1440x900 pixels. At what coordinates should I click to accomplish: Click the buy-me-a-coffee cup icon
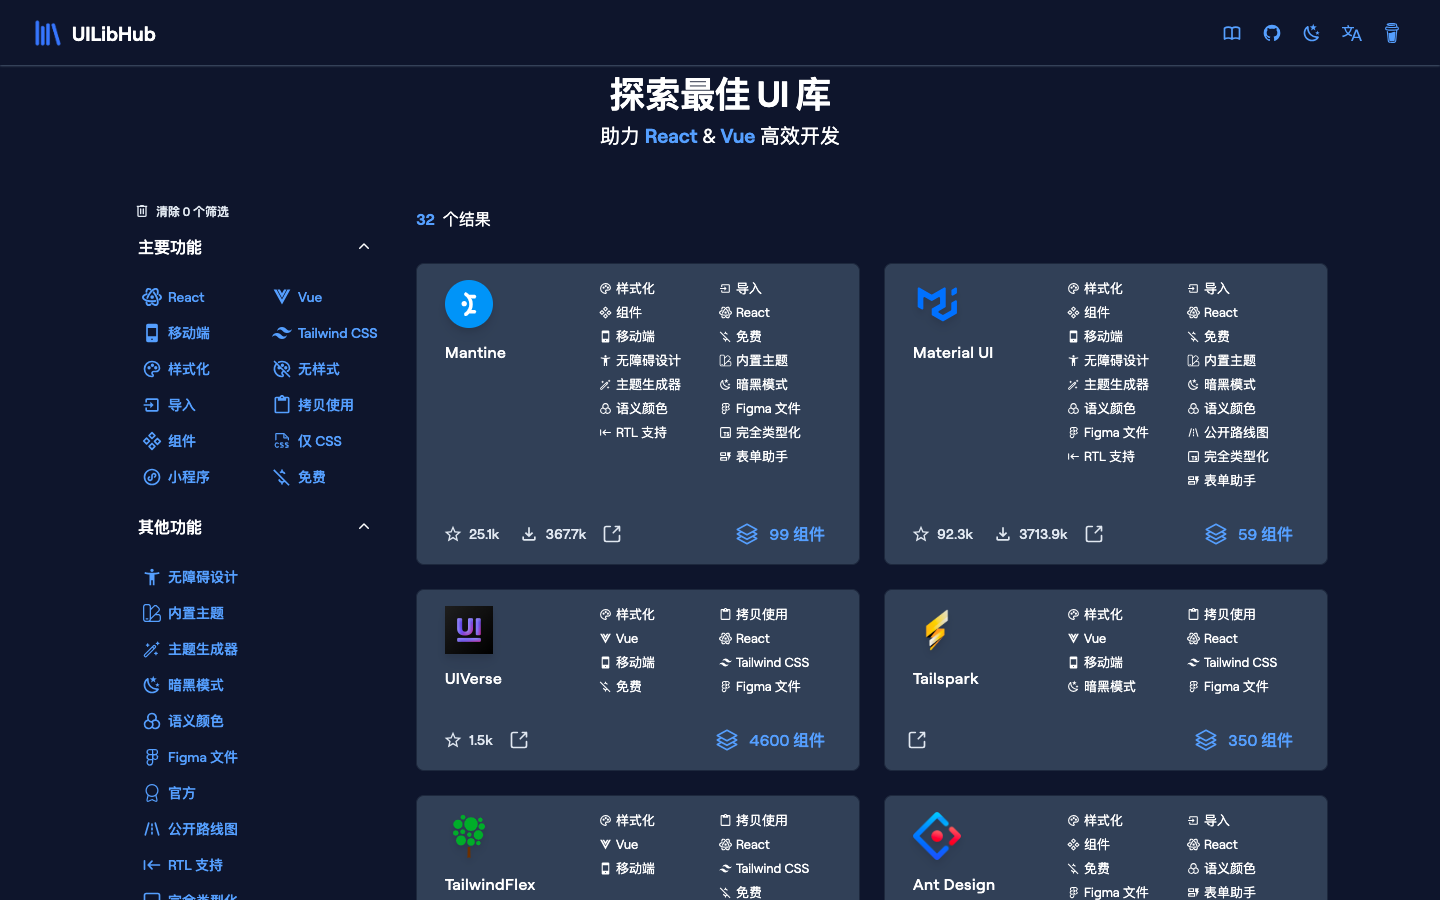(x=1392, y=32)
